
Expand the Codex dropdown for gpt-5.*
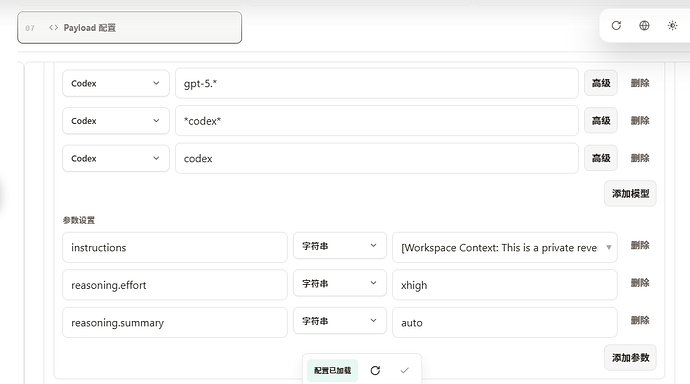pos(116,83)
